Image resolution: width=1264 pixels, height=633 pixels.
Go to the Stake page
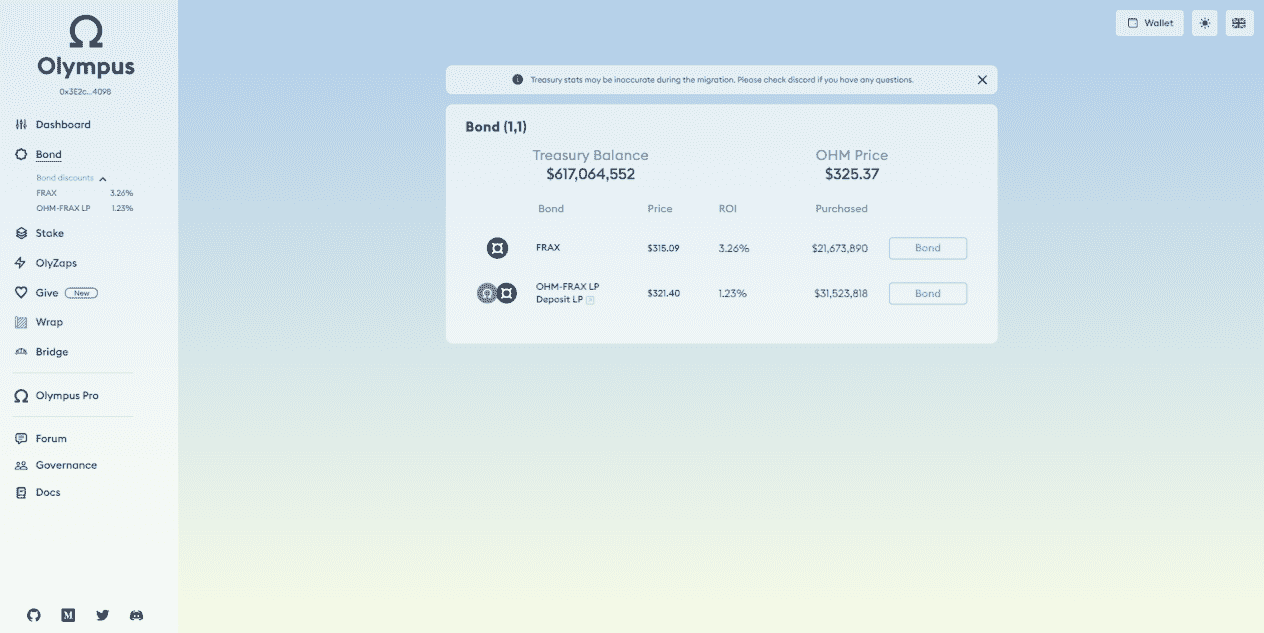(49, 233)
